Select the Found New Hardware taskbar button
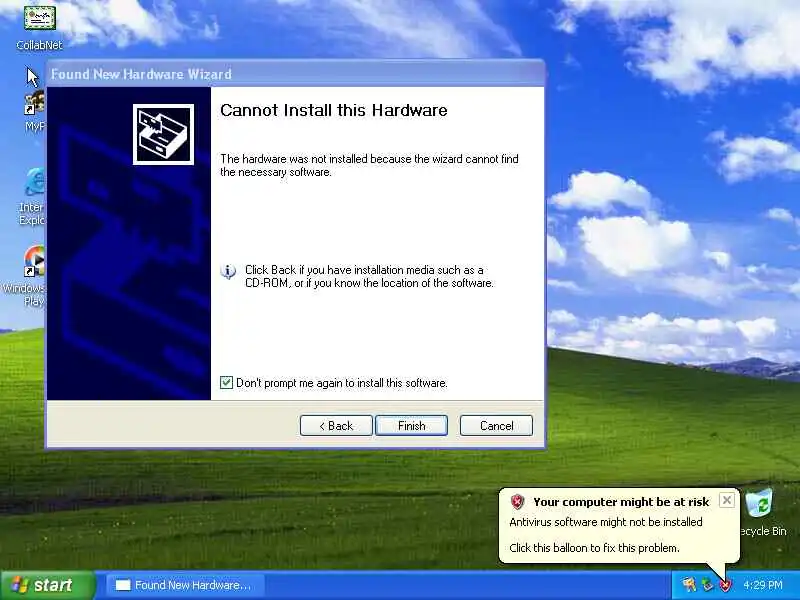The height and width of the screenshot is (600, 800). [185, 585]
